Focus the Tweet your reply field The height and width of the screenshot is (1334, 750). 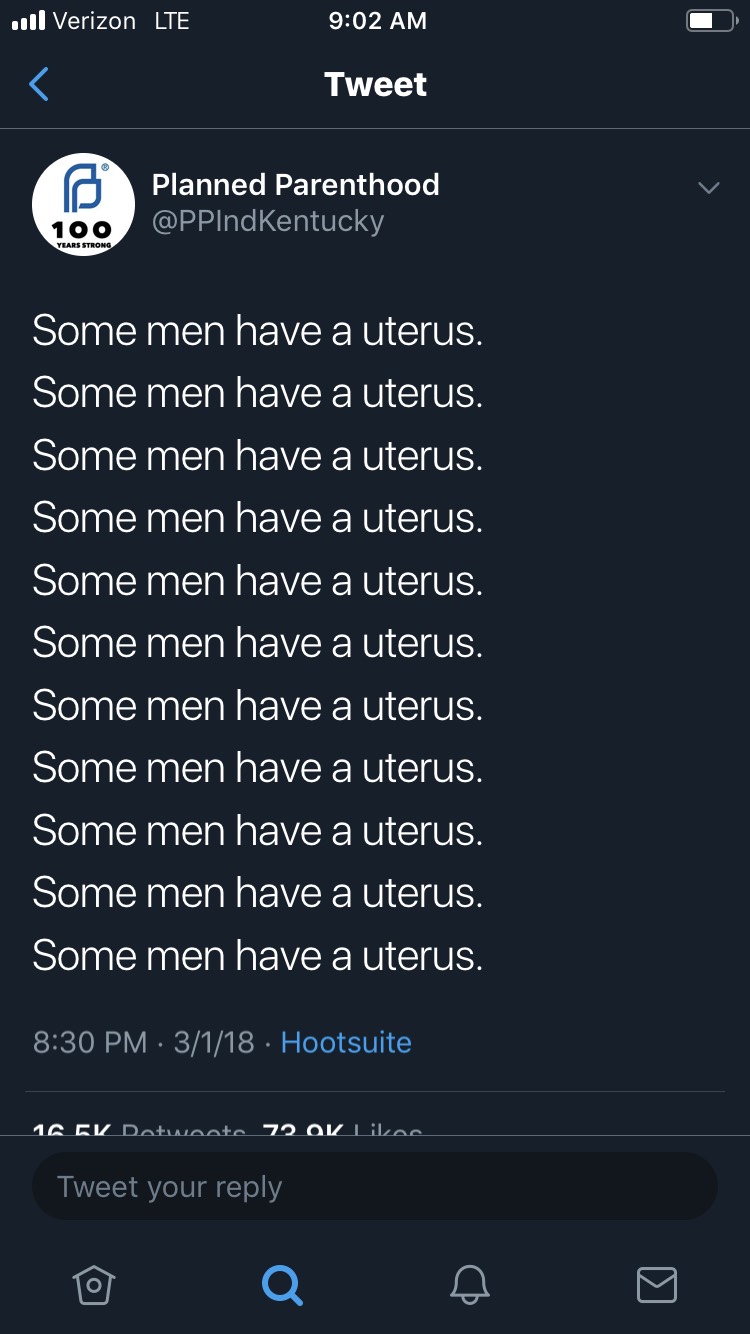click(375, 1187)
